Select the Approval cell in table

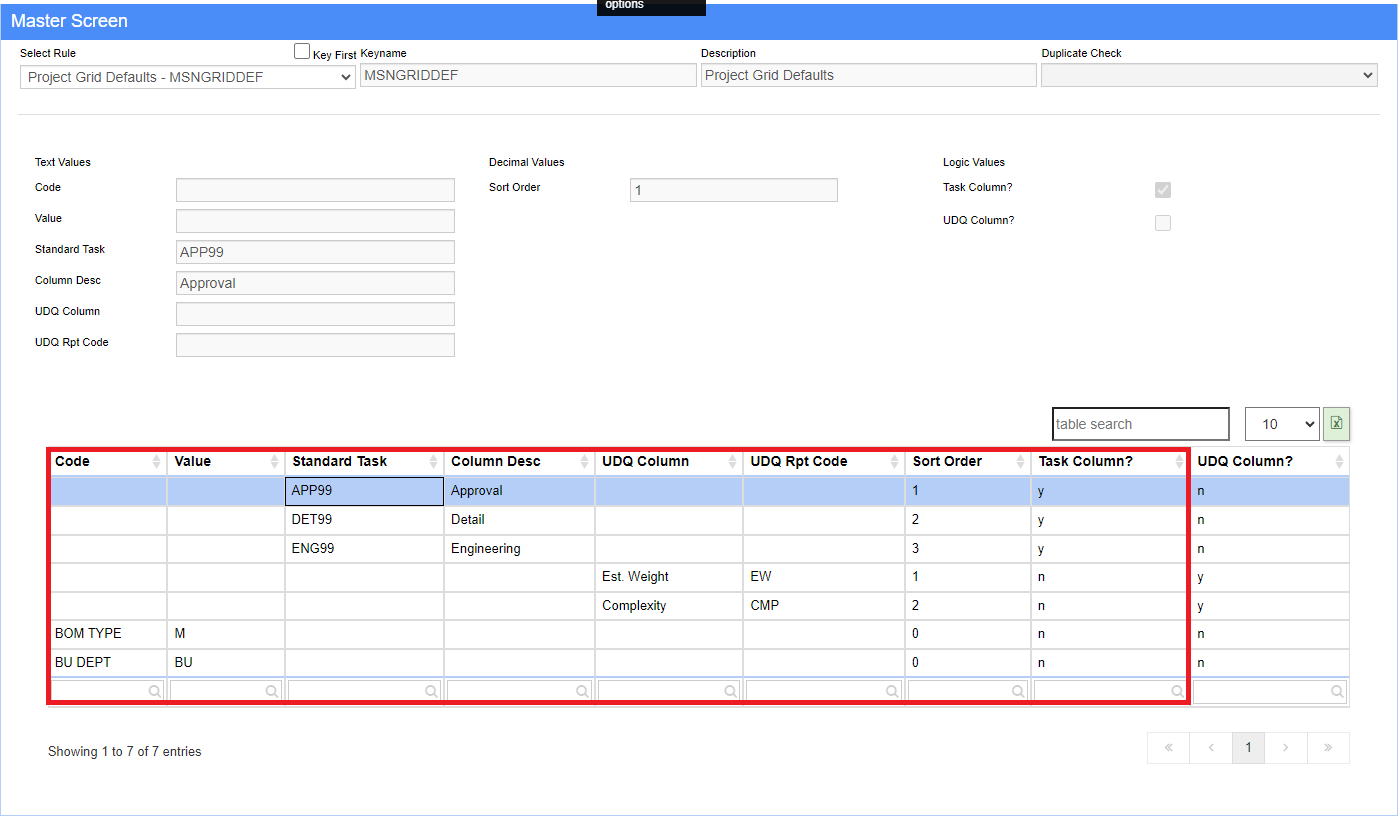pos(519,491)
